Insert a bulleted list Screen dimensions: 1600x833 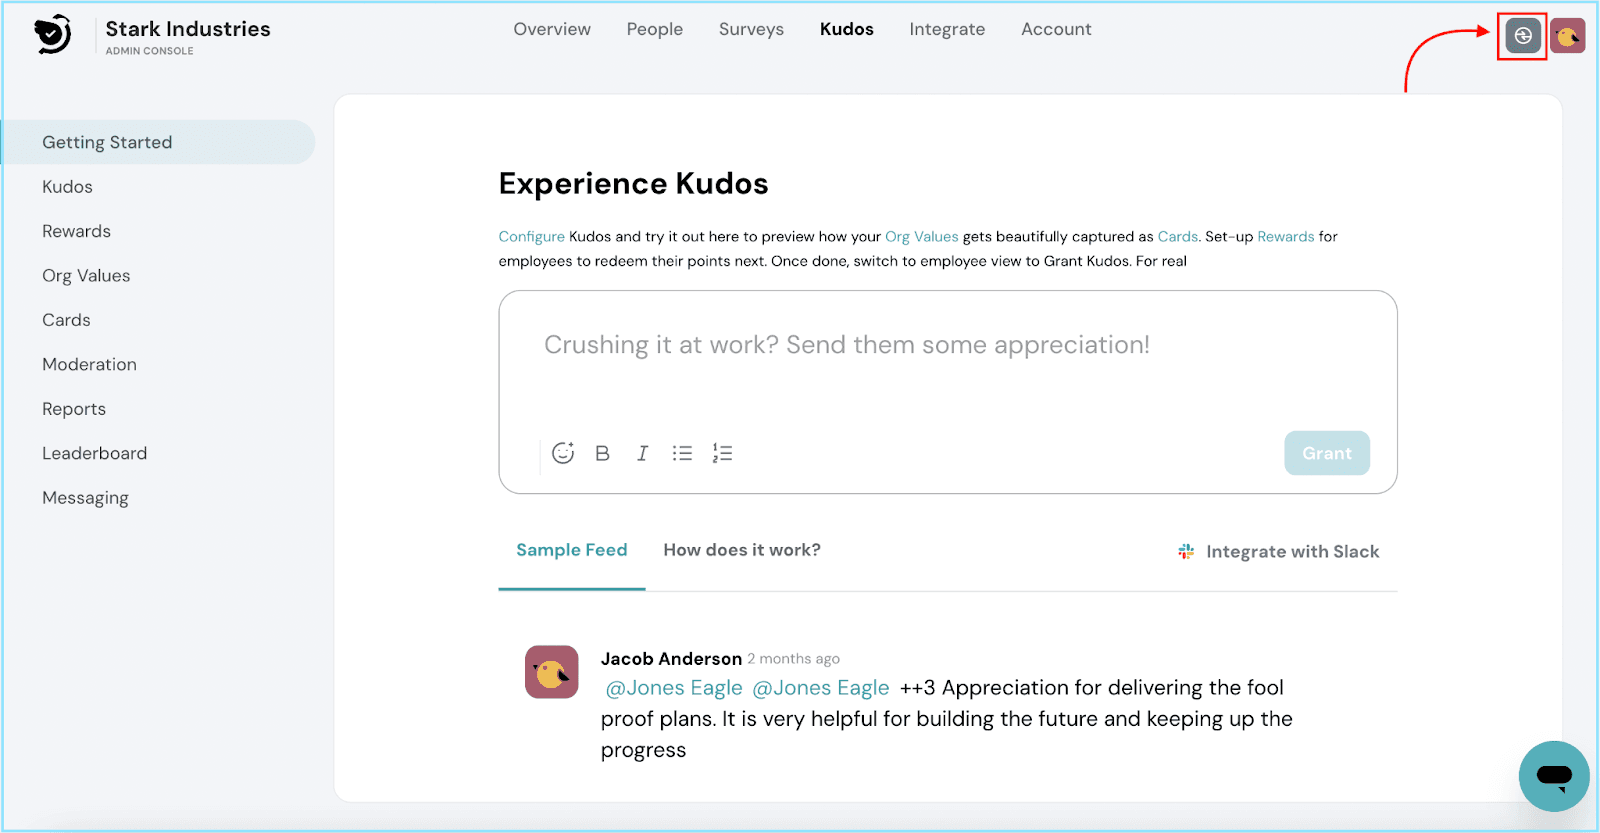pos(682,453)
